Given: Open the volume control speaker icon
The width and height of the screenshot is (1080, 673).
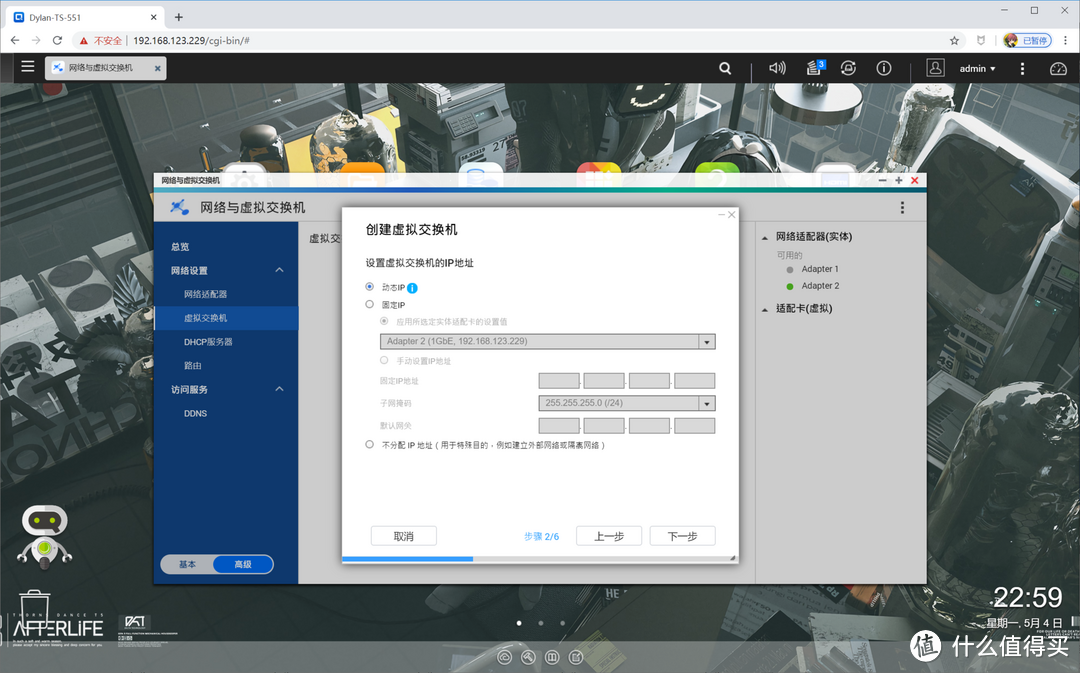Looking at the screenshot, I should (777, 68).
